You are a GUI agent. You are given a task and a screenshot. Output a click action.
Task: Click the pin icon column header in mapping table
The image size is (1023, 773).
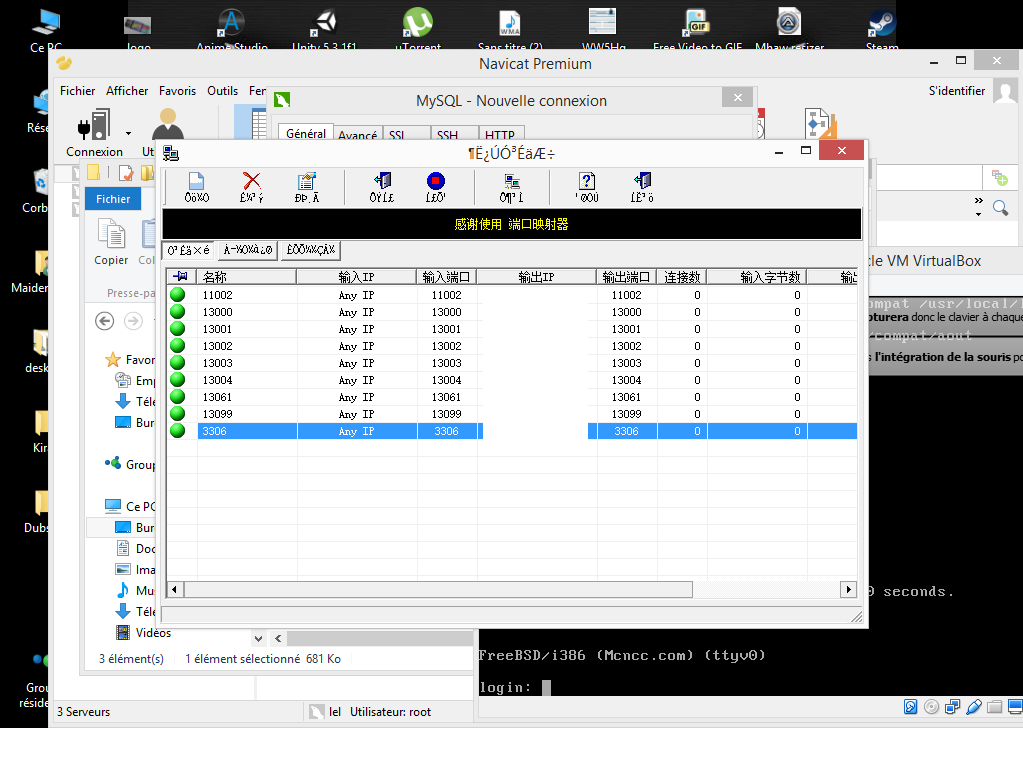coord(181,277)
